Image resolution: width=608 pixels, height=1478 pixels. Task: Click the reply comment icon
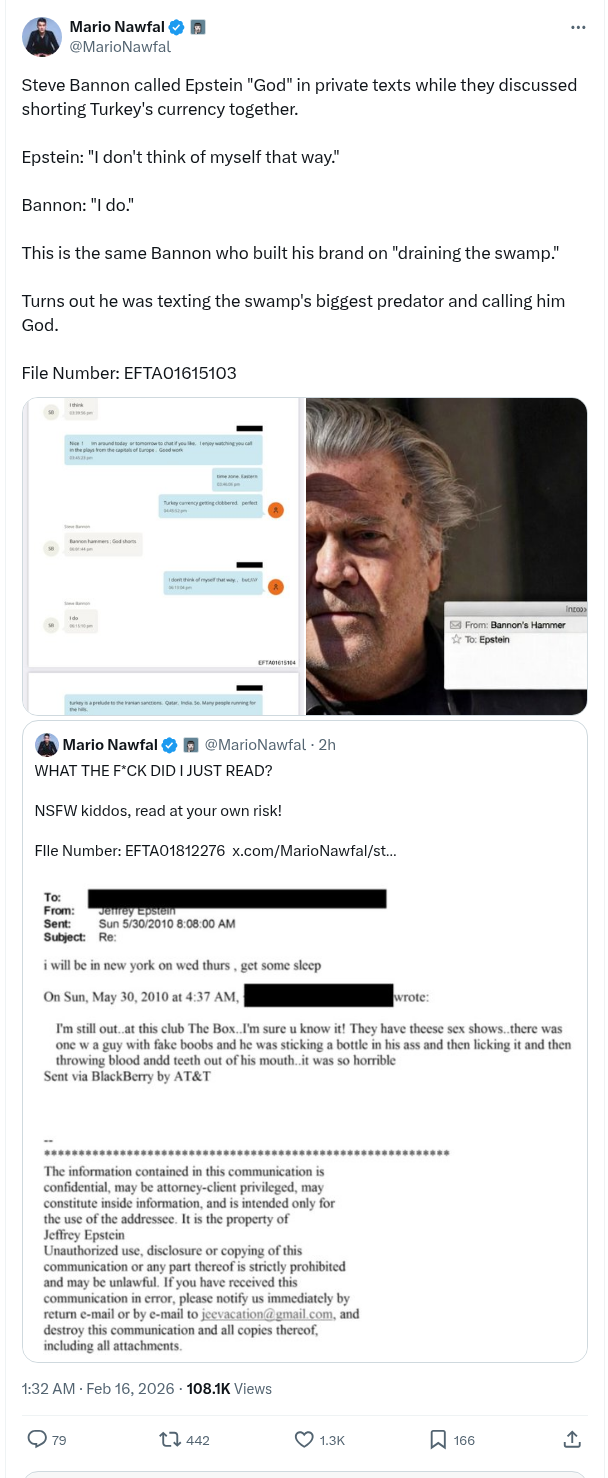point(37,1439)
